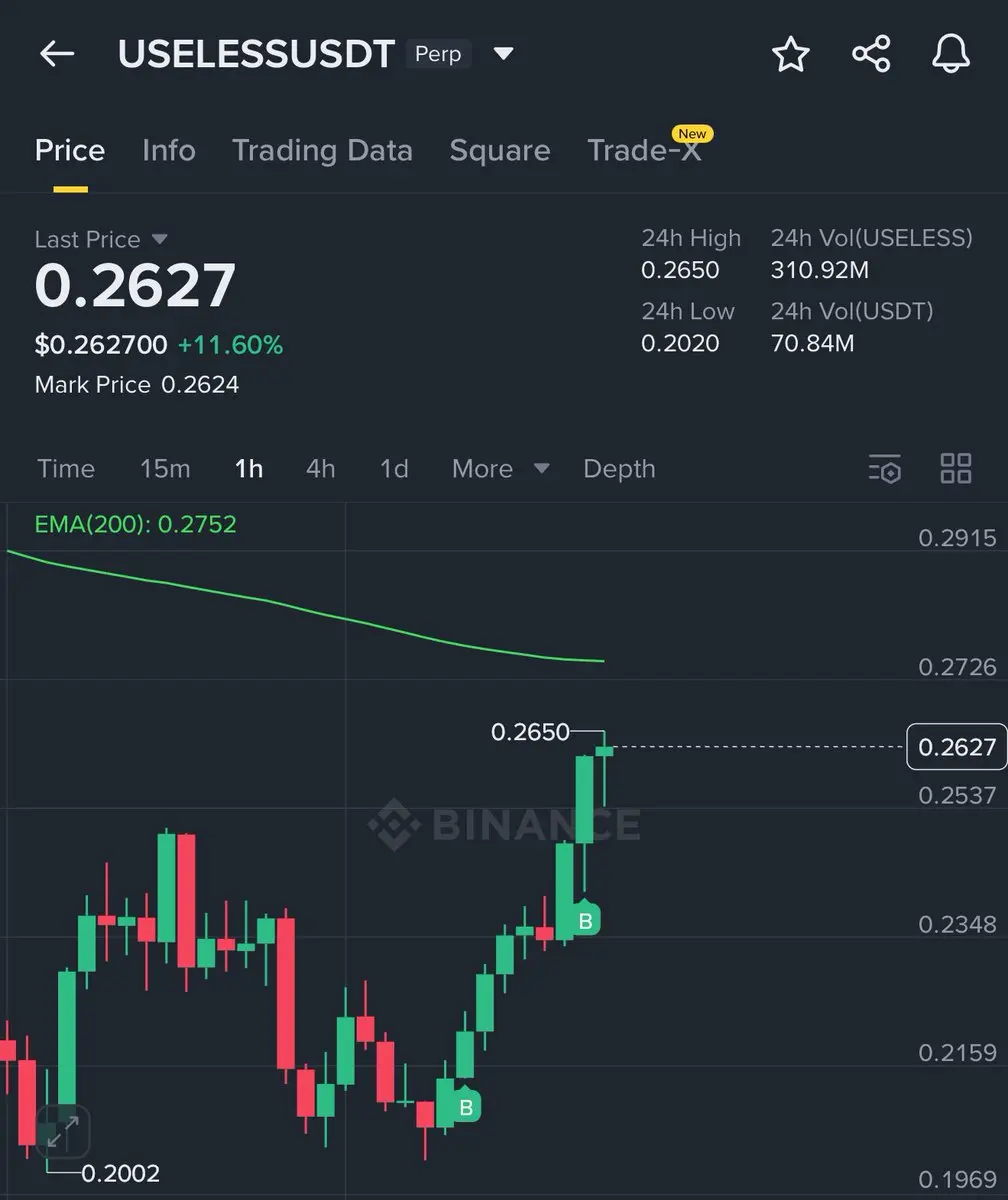The image size is (1008, 1200).
Task: Select the Time chart view
Action: coord(65,468)
